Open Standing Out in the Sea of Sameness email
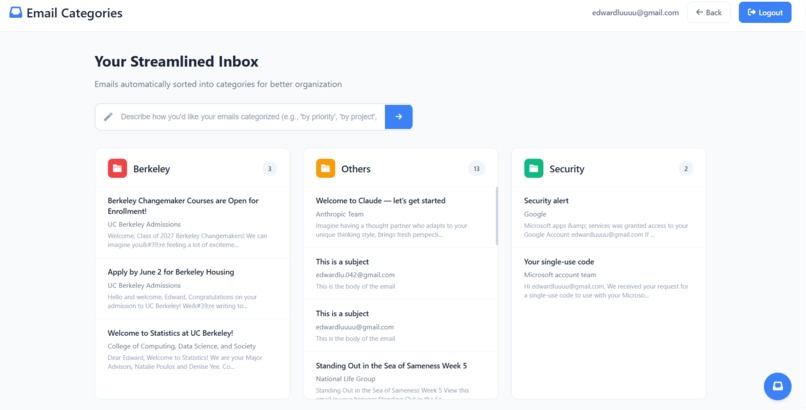806x410 pixels. 400,376
